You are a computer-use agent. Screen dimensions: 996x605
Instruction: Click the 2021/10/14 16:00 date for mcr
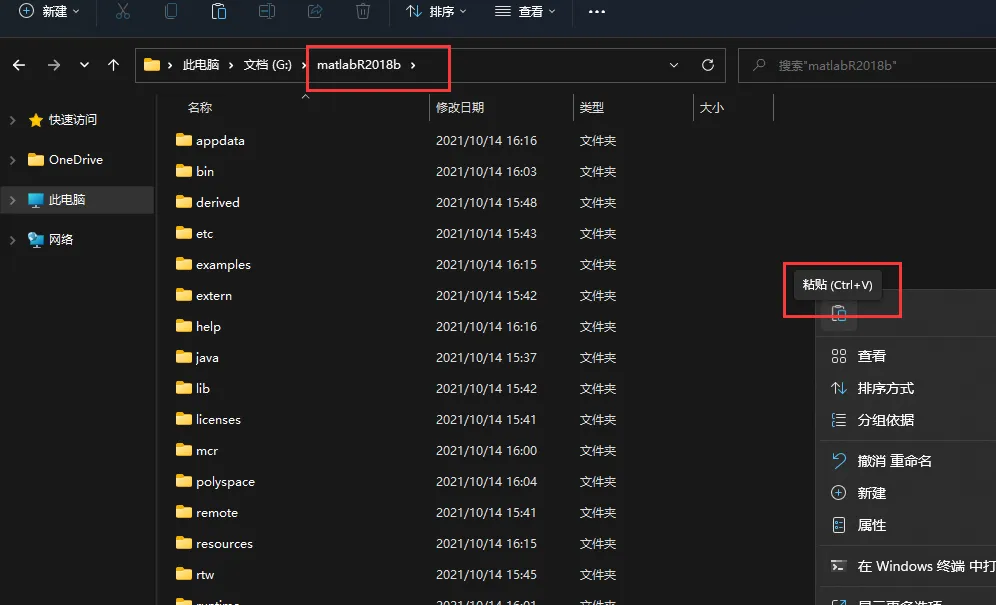coord(487,451)
